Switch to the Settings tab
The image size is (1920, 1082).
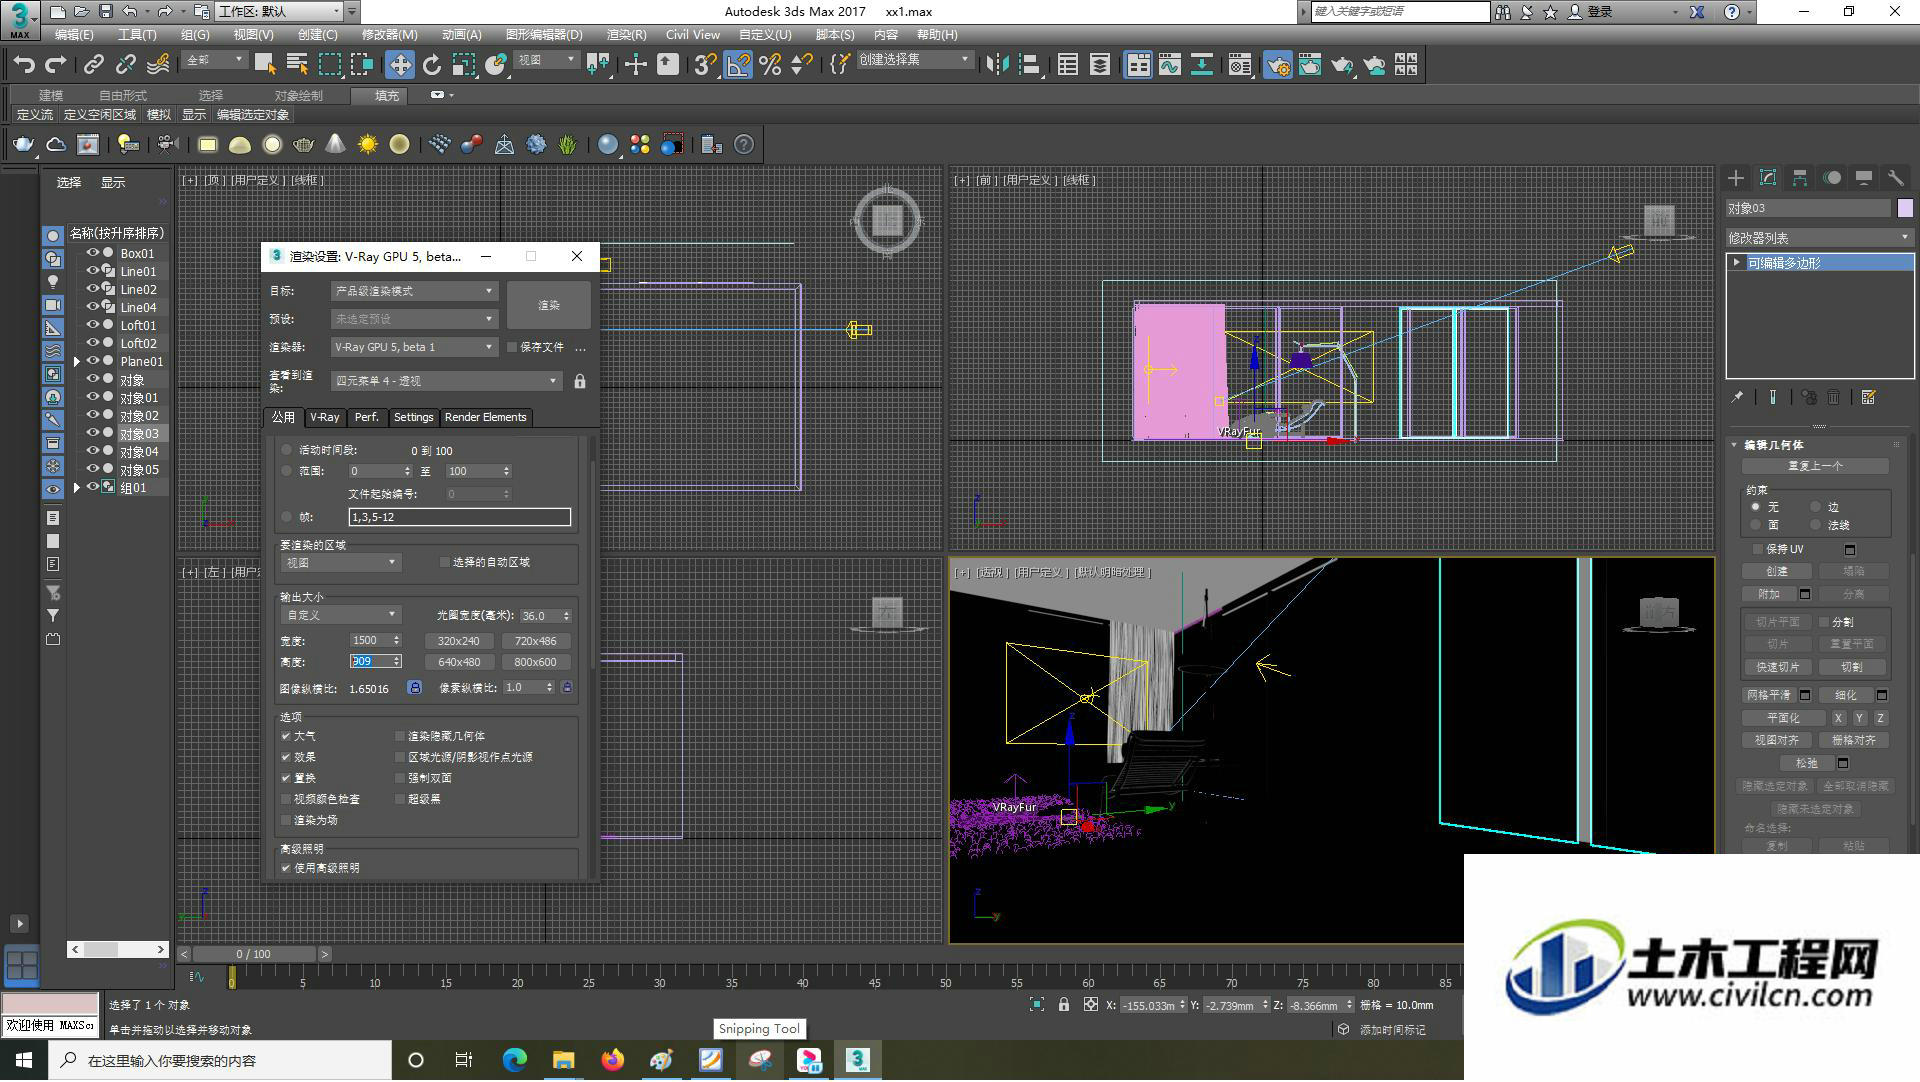[413, 418]
